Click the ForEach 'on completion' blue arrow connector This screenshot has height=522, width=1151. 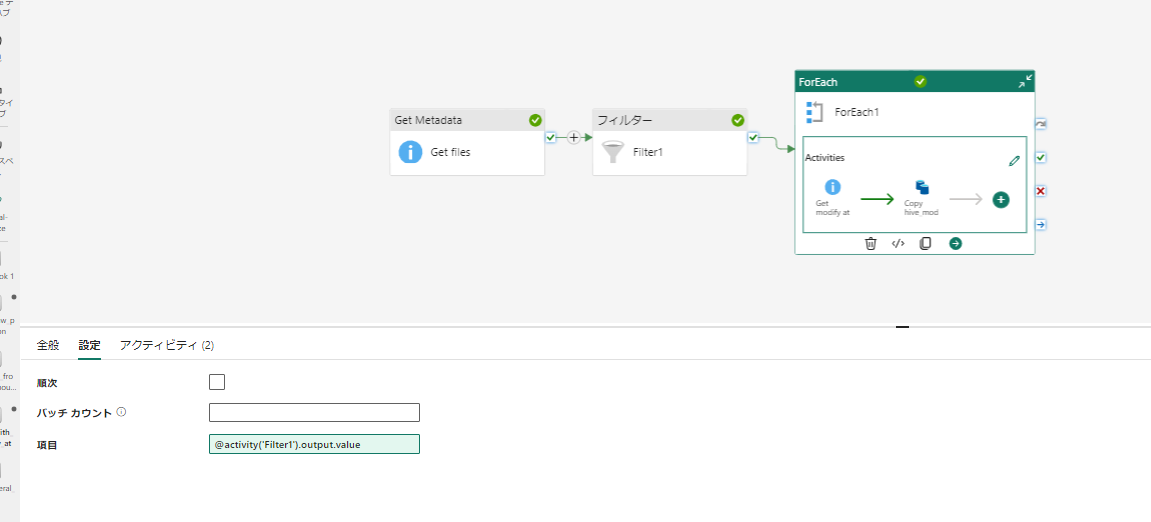[1041, 225]
